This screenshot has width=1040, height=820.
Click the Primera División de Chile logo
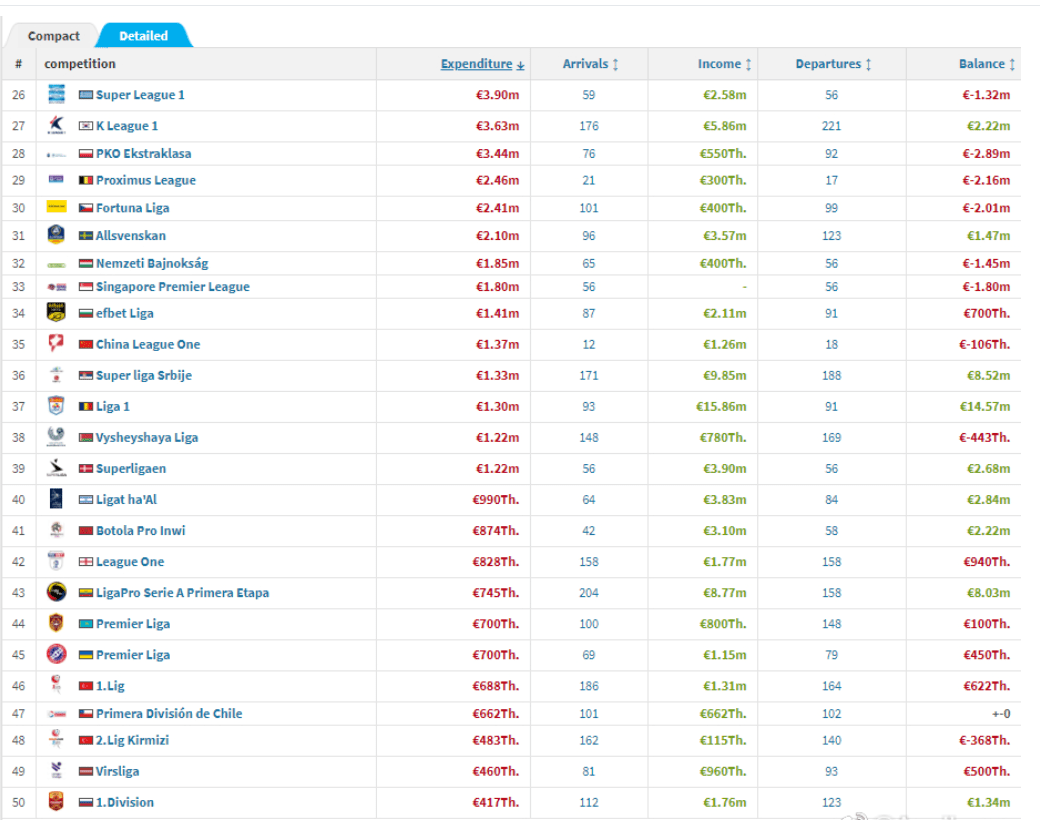coord(56,714)
